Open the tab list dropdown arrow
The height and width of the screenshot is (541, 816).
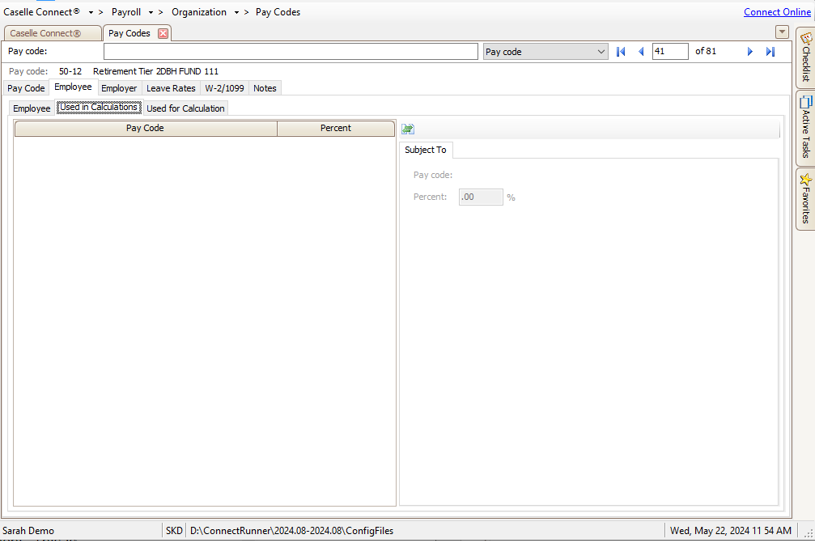[782, 32]
